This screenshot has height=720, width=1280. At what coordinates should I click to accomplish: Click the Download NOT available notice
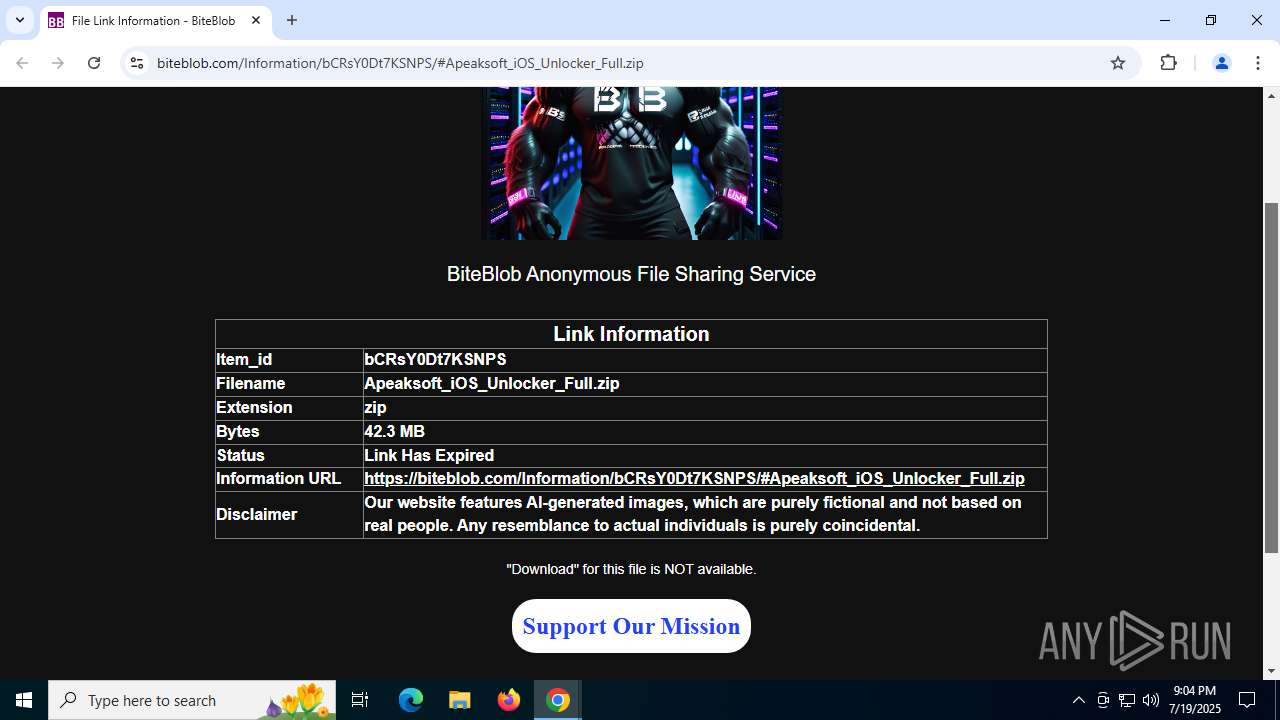click(631, 569)
